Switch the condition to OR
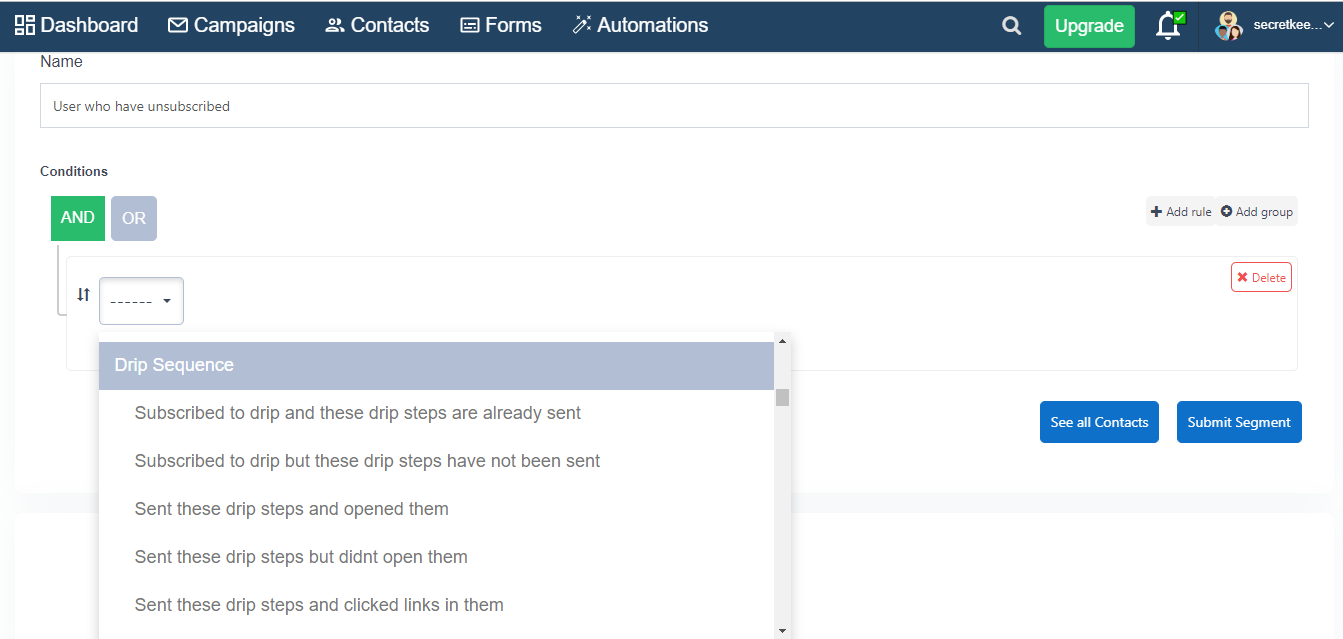The width and height of the screenshot is (1343, 639). coord(134,218)
